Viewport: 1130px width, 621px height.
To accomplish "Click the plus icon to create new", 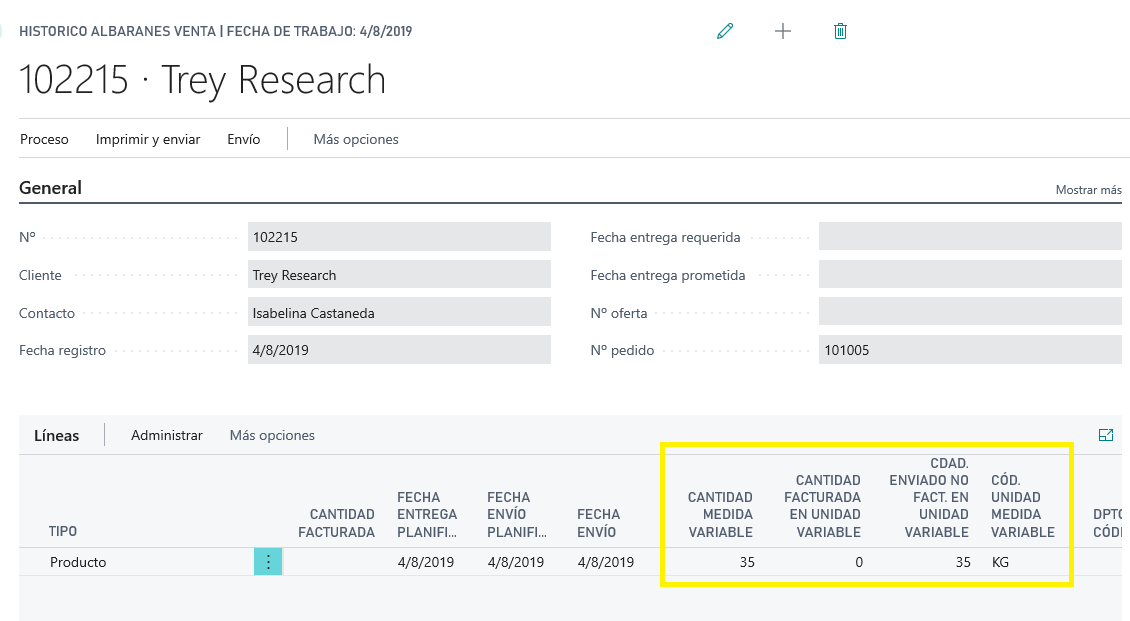I will click(x=783, y=31).
